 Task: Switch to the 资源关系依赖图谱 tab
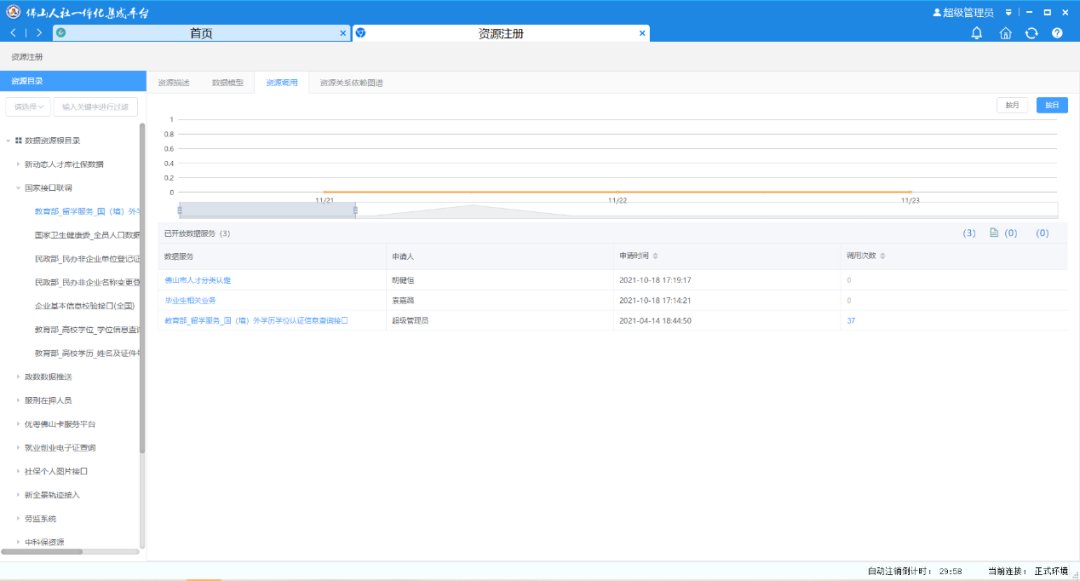pos(349,83)
